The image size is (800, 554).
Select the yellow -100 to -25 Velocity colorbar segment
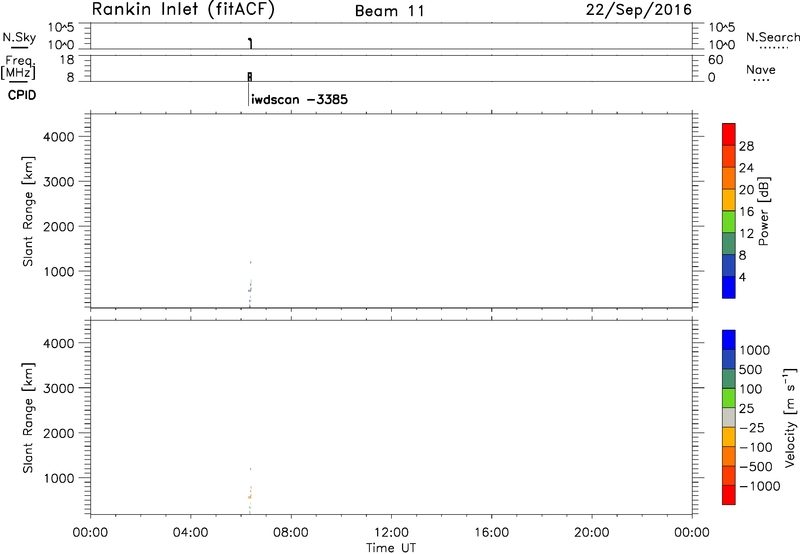pyautogui.click(x=729, y=437)
